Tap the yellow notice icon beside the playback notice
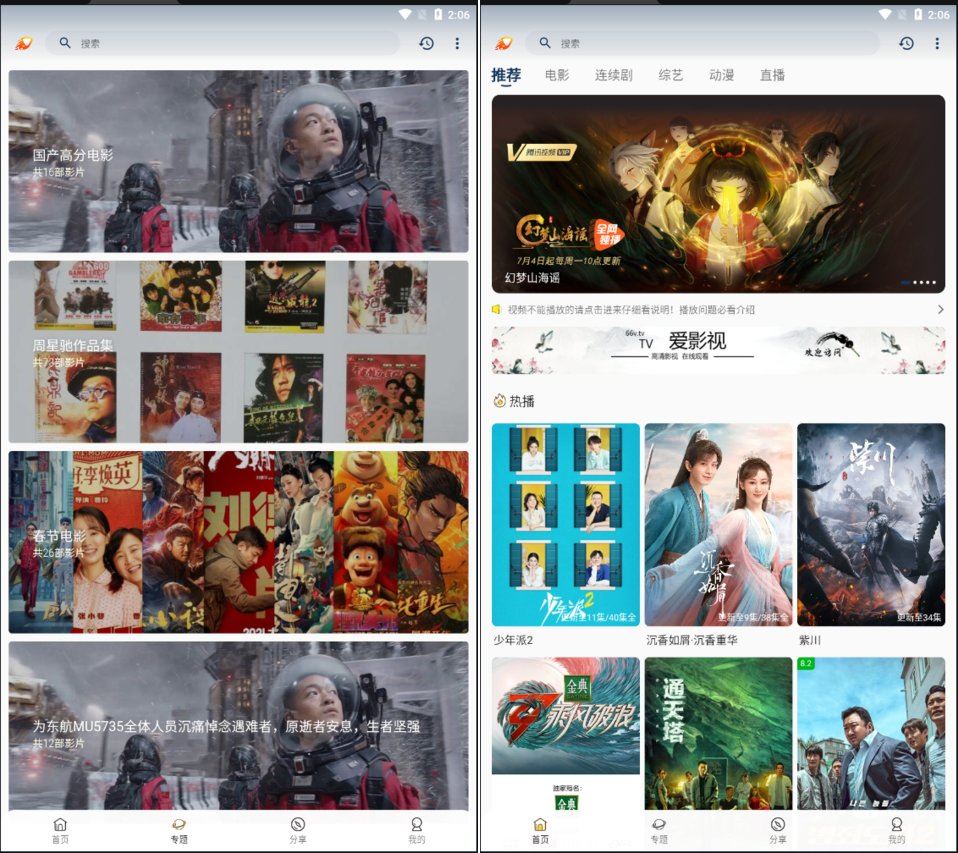This screenshot has width=958, height=853. pos(497,310)
